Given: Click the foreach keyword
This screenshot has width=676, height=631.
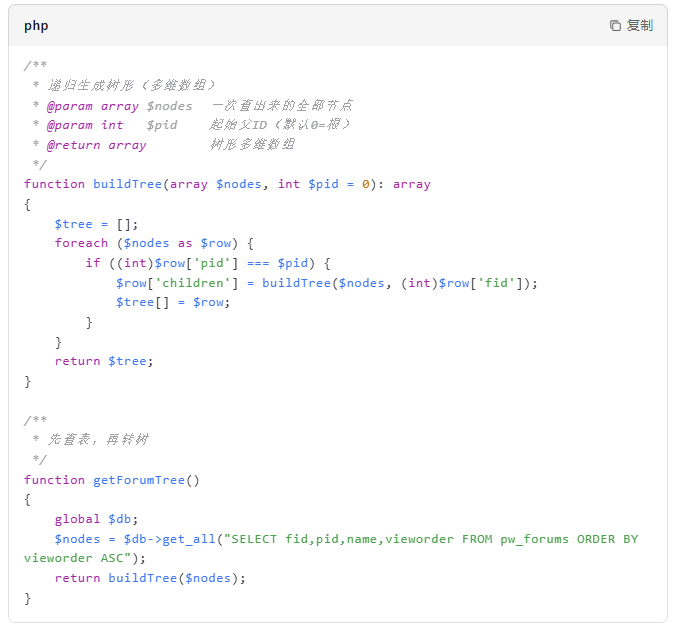Looking at the screenshot, I should 81,243.
